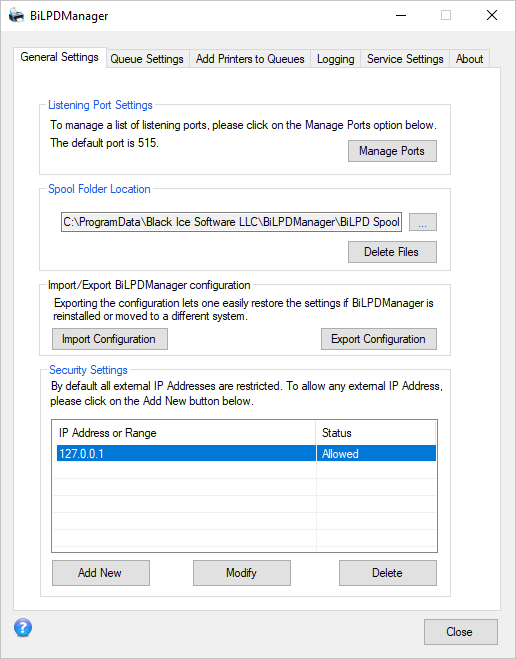Click the blue help question mark icon
The image size is (516, 659).
click(x=23, y=628)
